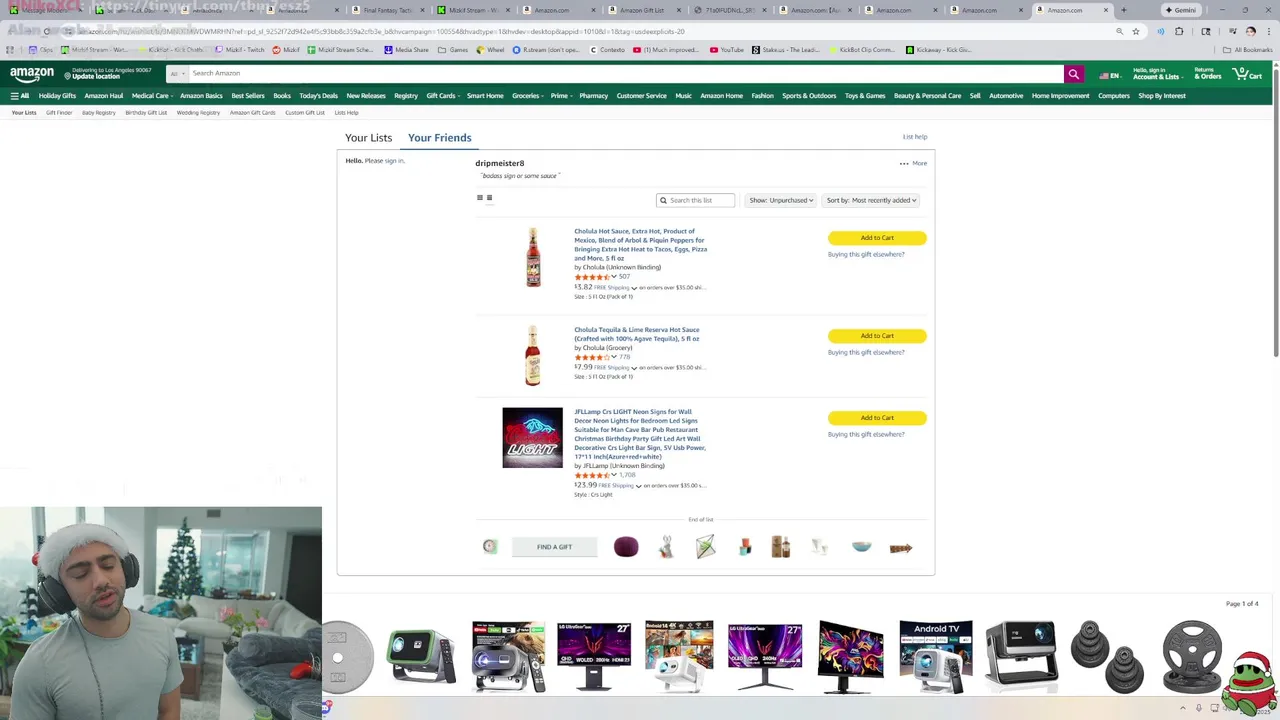Open the search category All dropdown
The width and height of the screenshot is (1280, 720).
click(177, 73)
